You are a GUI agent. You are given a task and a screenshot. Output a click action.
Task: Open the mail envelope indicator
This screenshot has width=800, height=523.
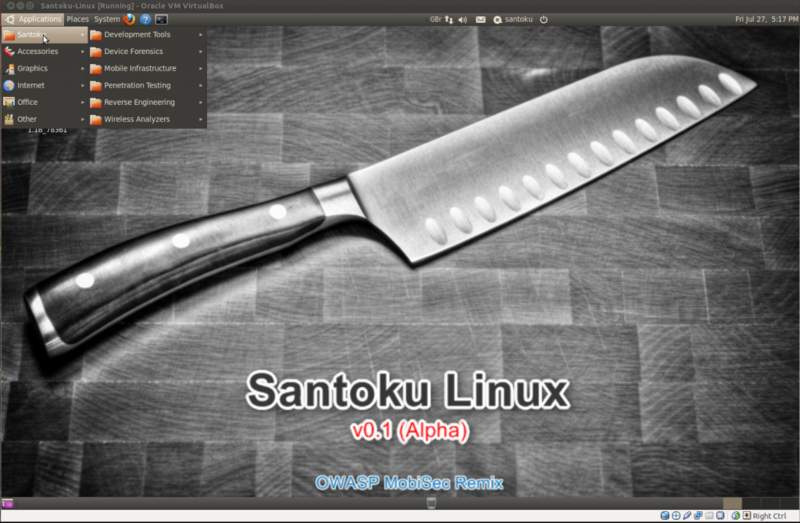[x=481, y=19]
